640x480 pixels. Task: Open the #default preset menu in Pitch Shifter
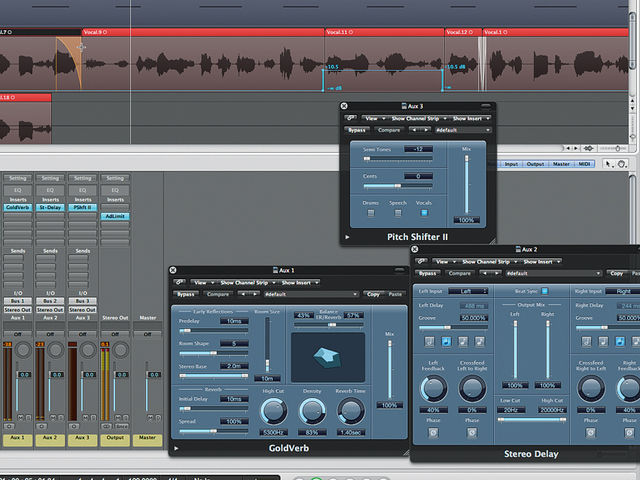click(x=462, y=130)
